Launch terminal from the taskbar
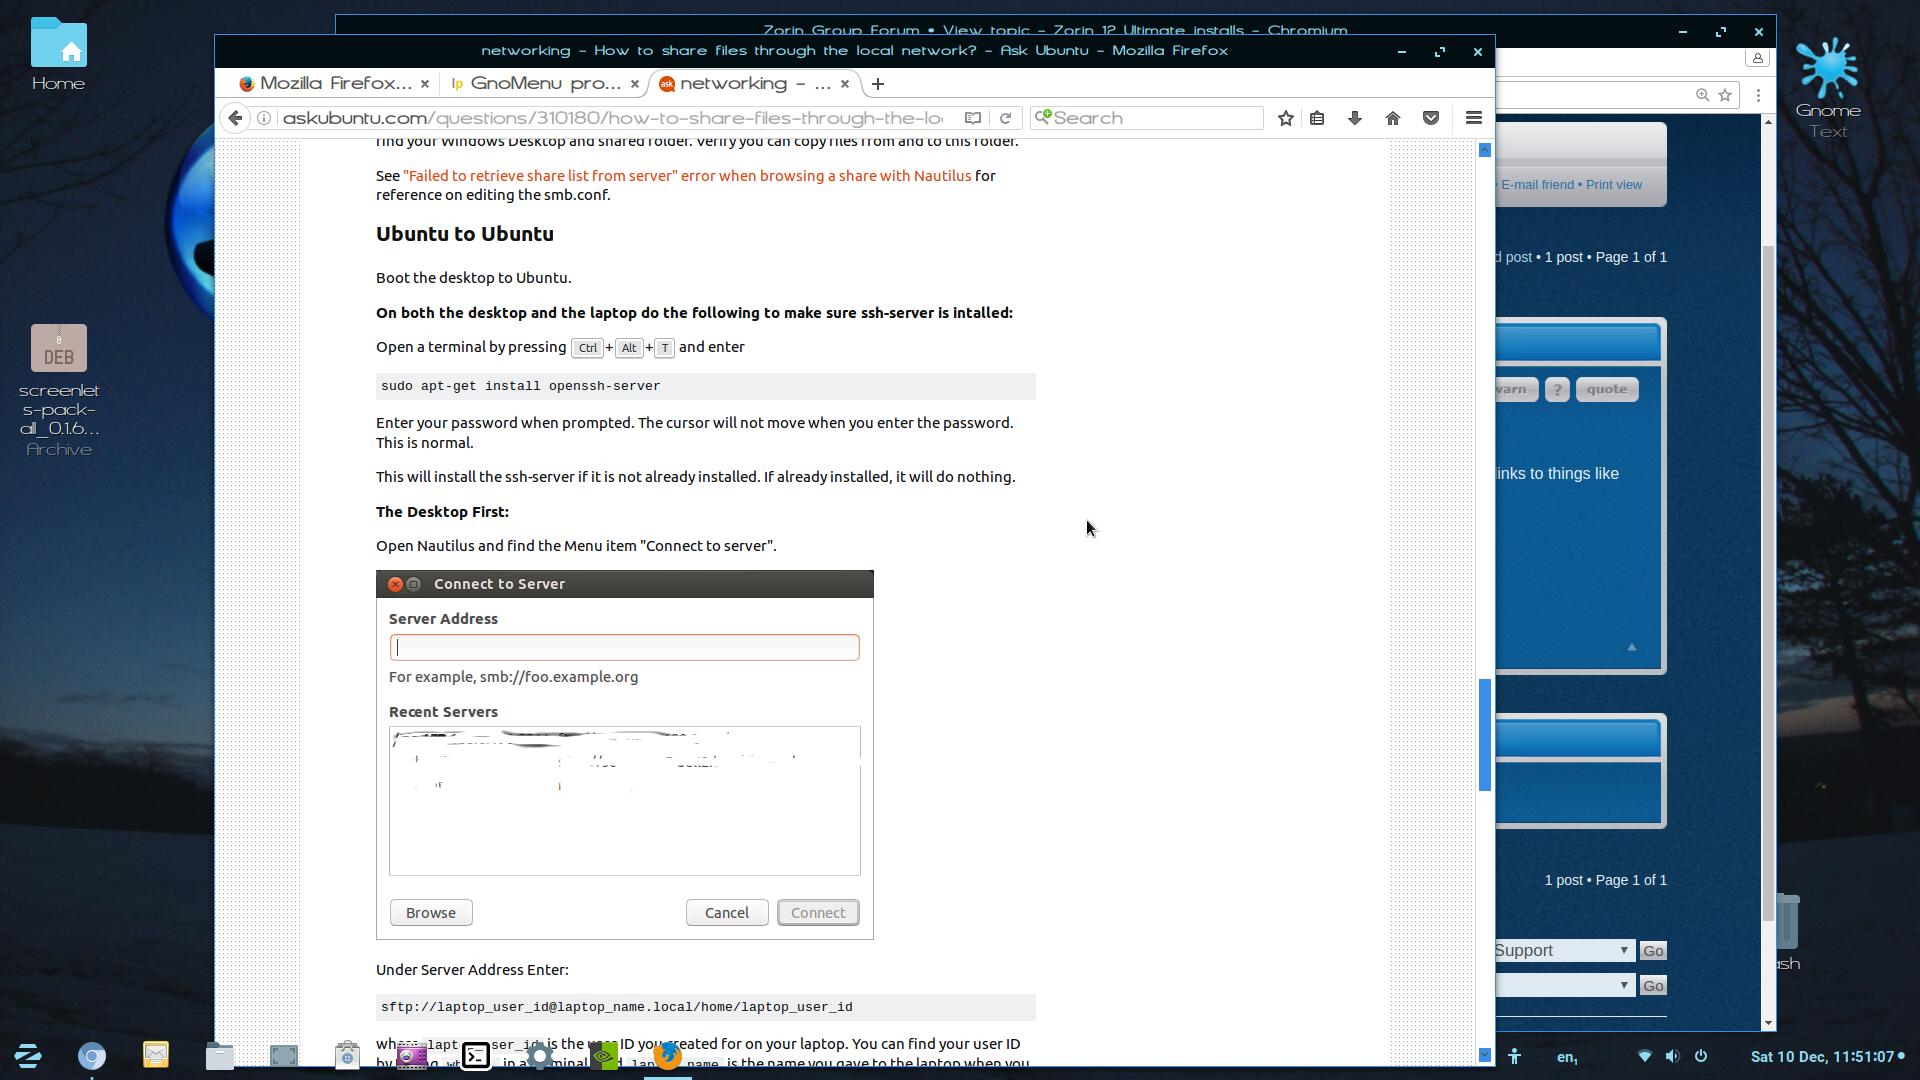Viewport: 1920px width, 1080px height. click(475, 1056)
